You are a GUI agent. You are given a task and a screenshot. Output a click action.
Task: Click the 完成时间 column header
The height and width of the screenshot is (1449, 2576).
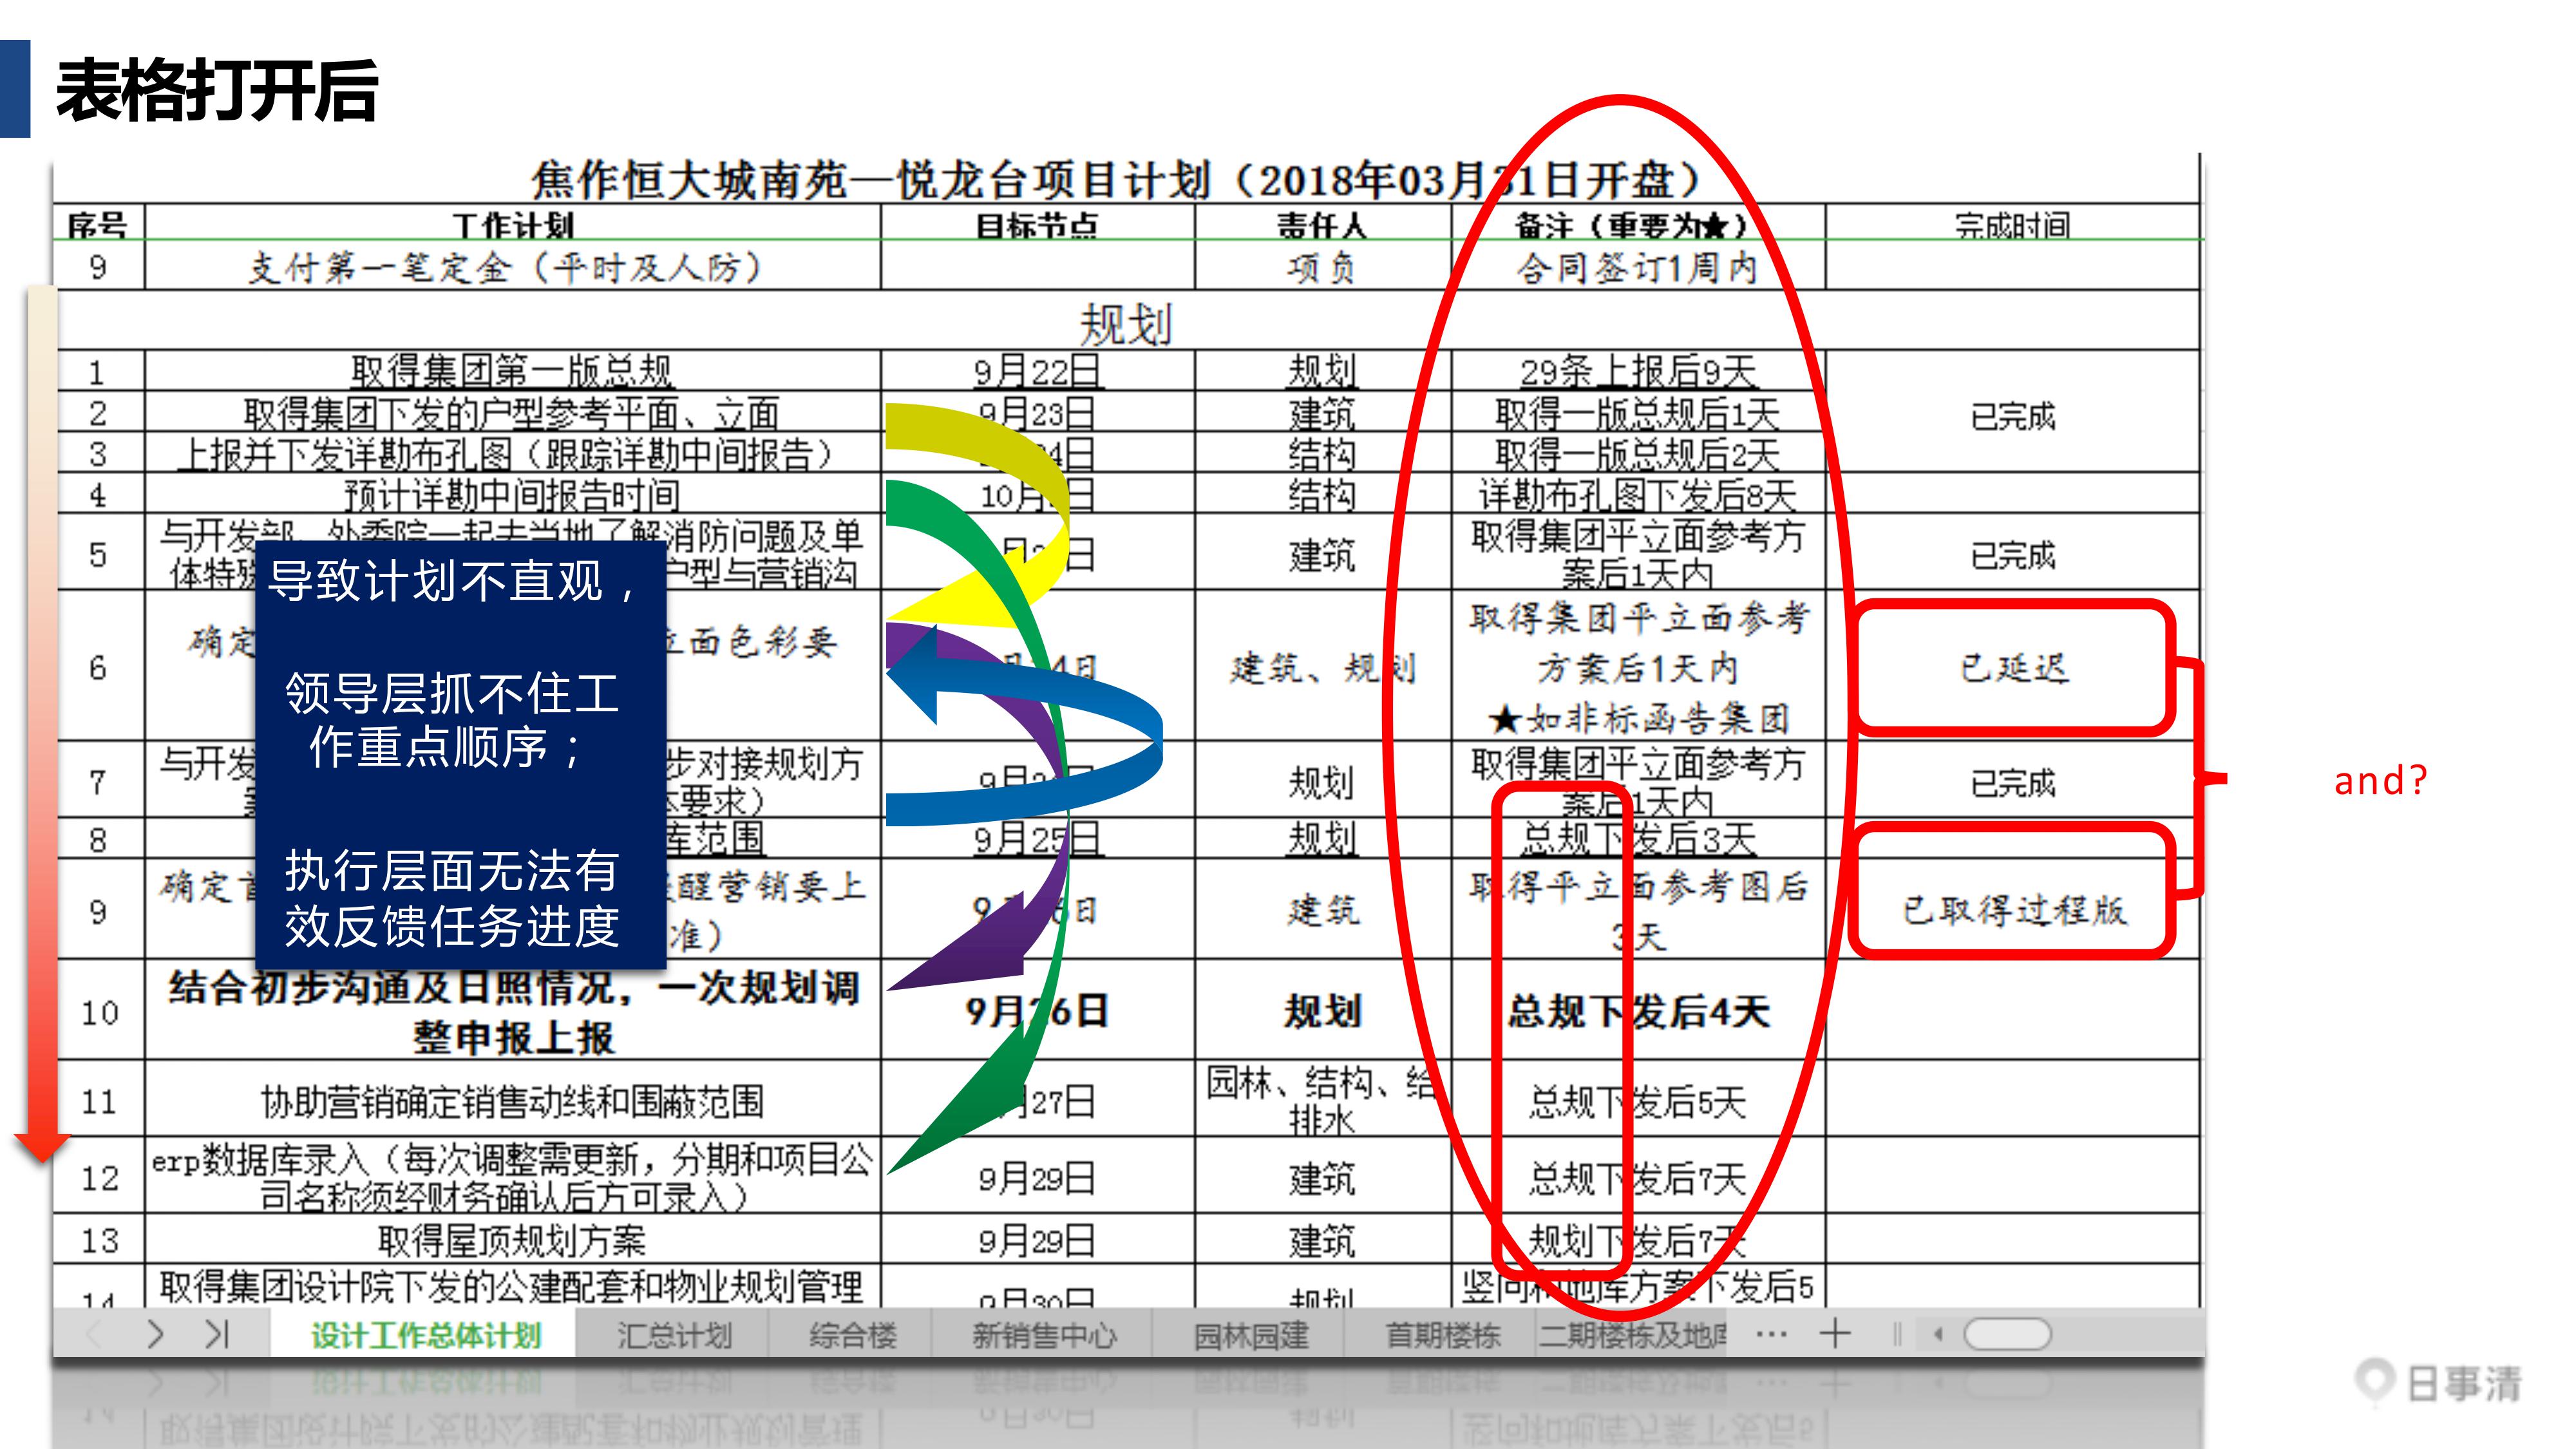click(x=2012, y=223)
